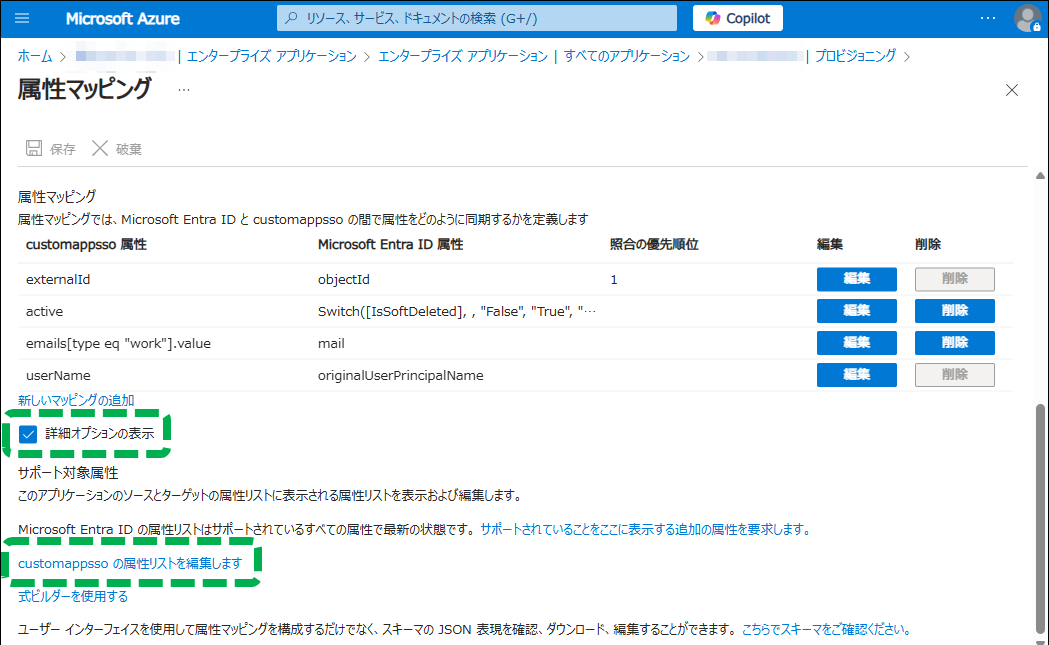Open the すべてのアプリケーション breadcrumb link
The image size is (1049, 645).
[x=626, y=56]
